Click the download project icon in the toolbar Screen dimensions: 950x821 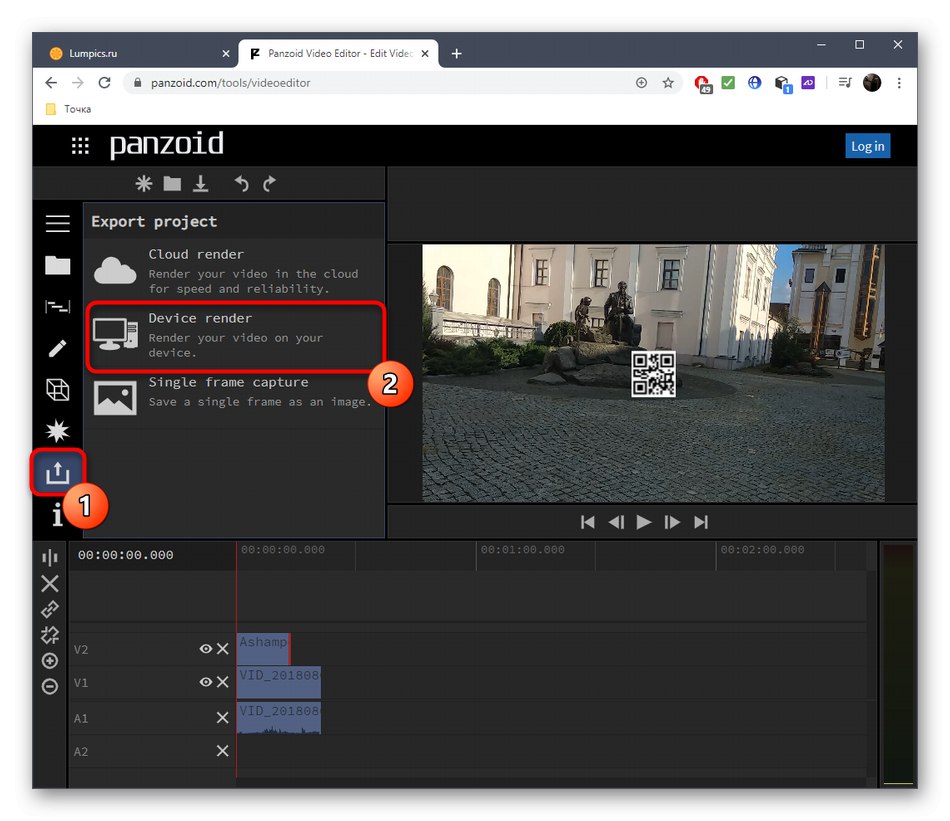201,183
